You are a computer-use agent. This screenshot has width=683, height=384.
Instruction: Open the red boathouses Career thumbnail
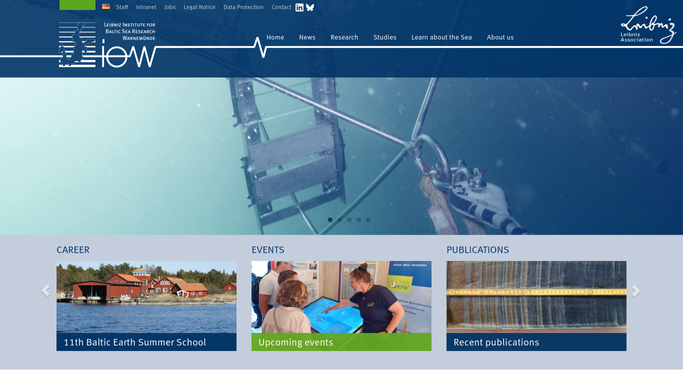(x=146, y=297)
